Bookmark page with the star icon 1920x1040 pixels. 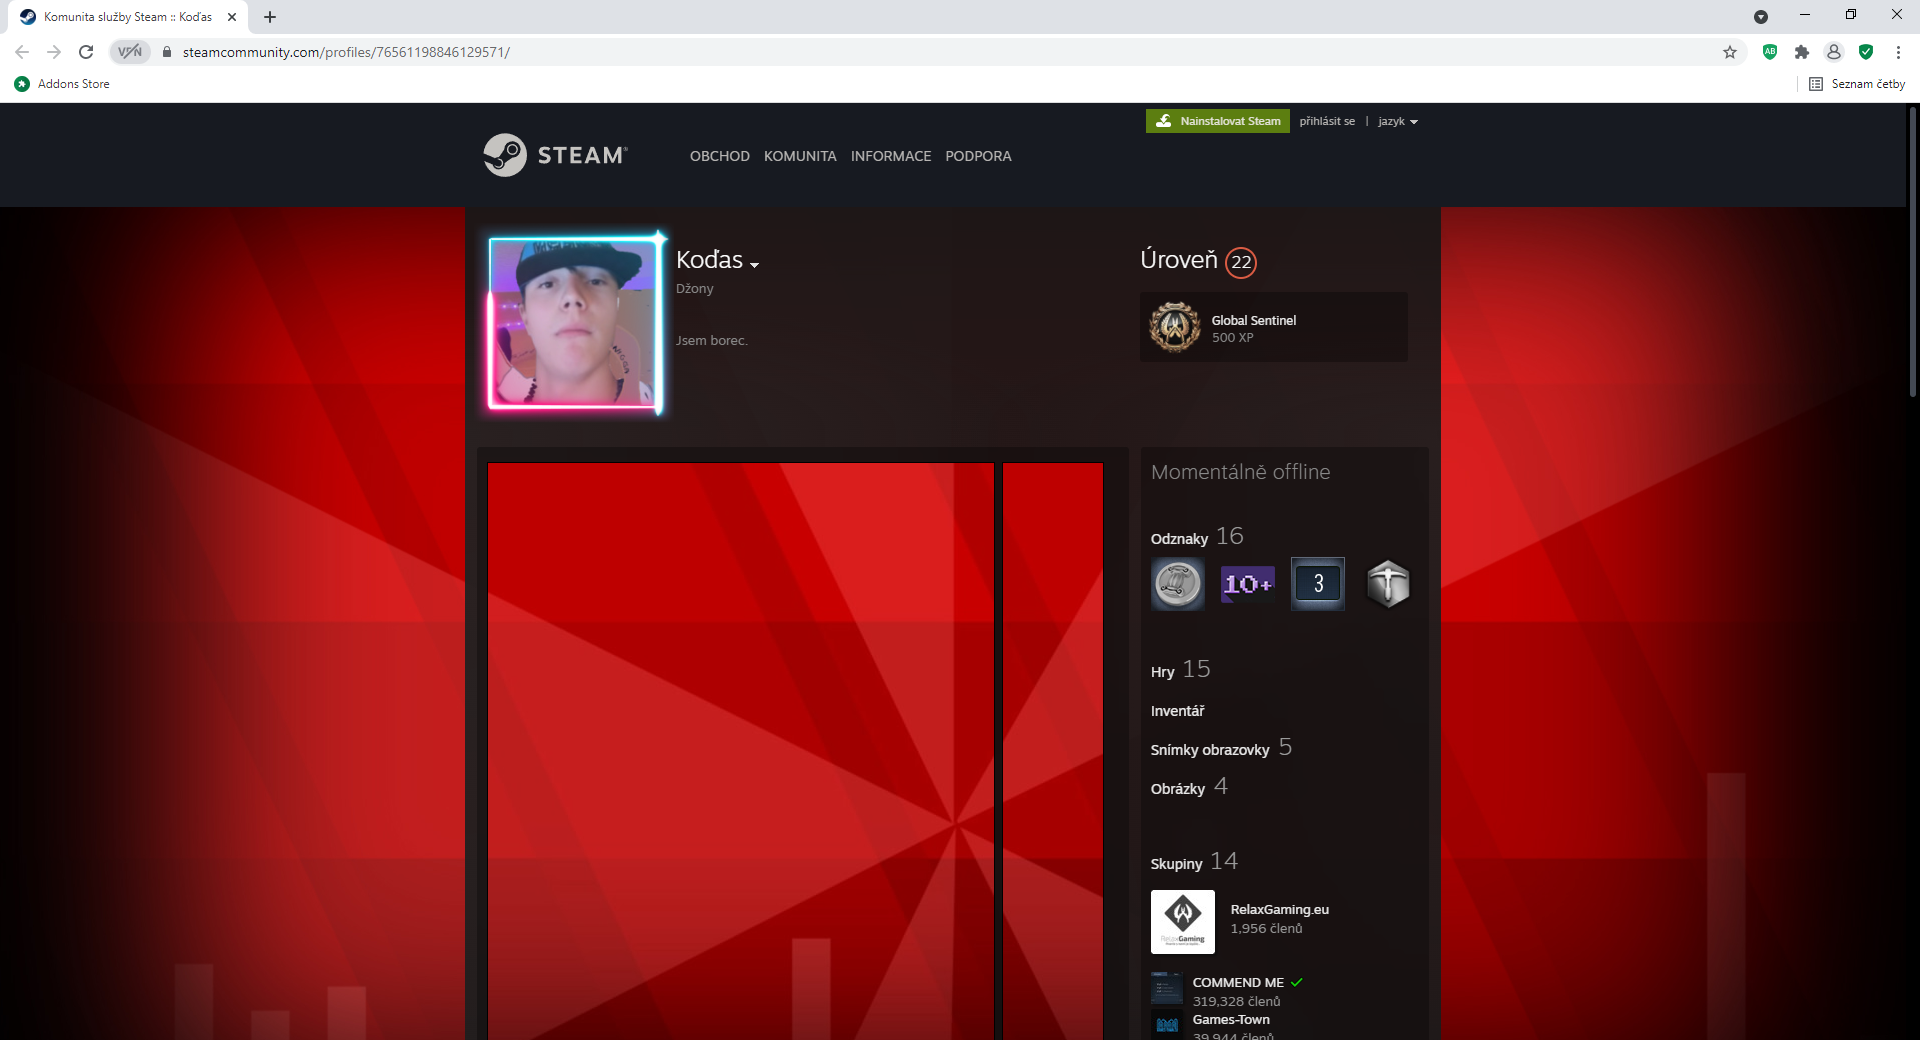coord(1730,52)
